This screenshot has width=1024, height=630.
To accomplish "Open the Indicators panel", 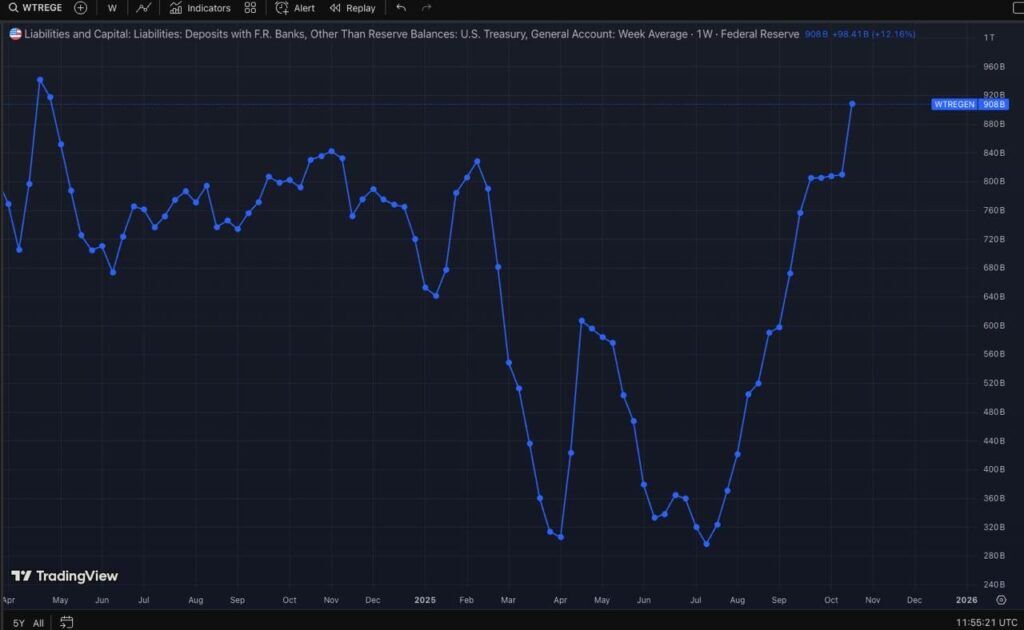I will point(200,8).
